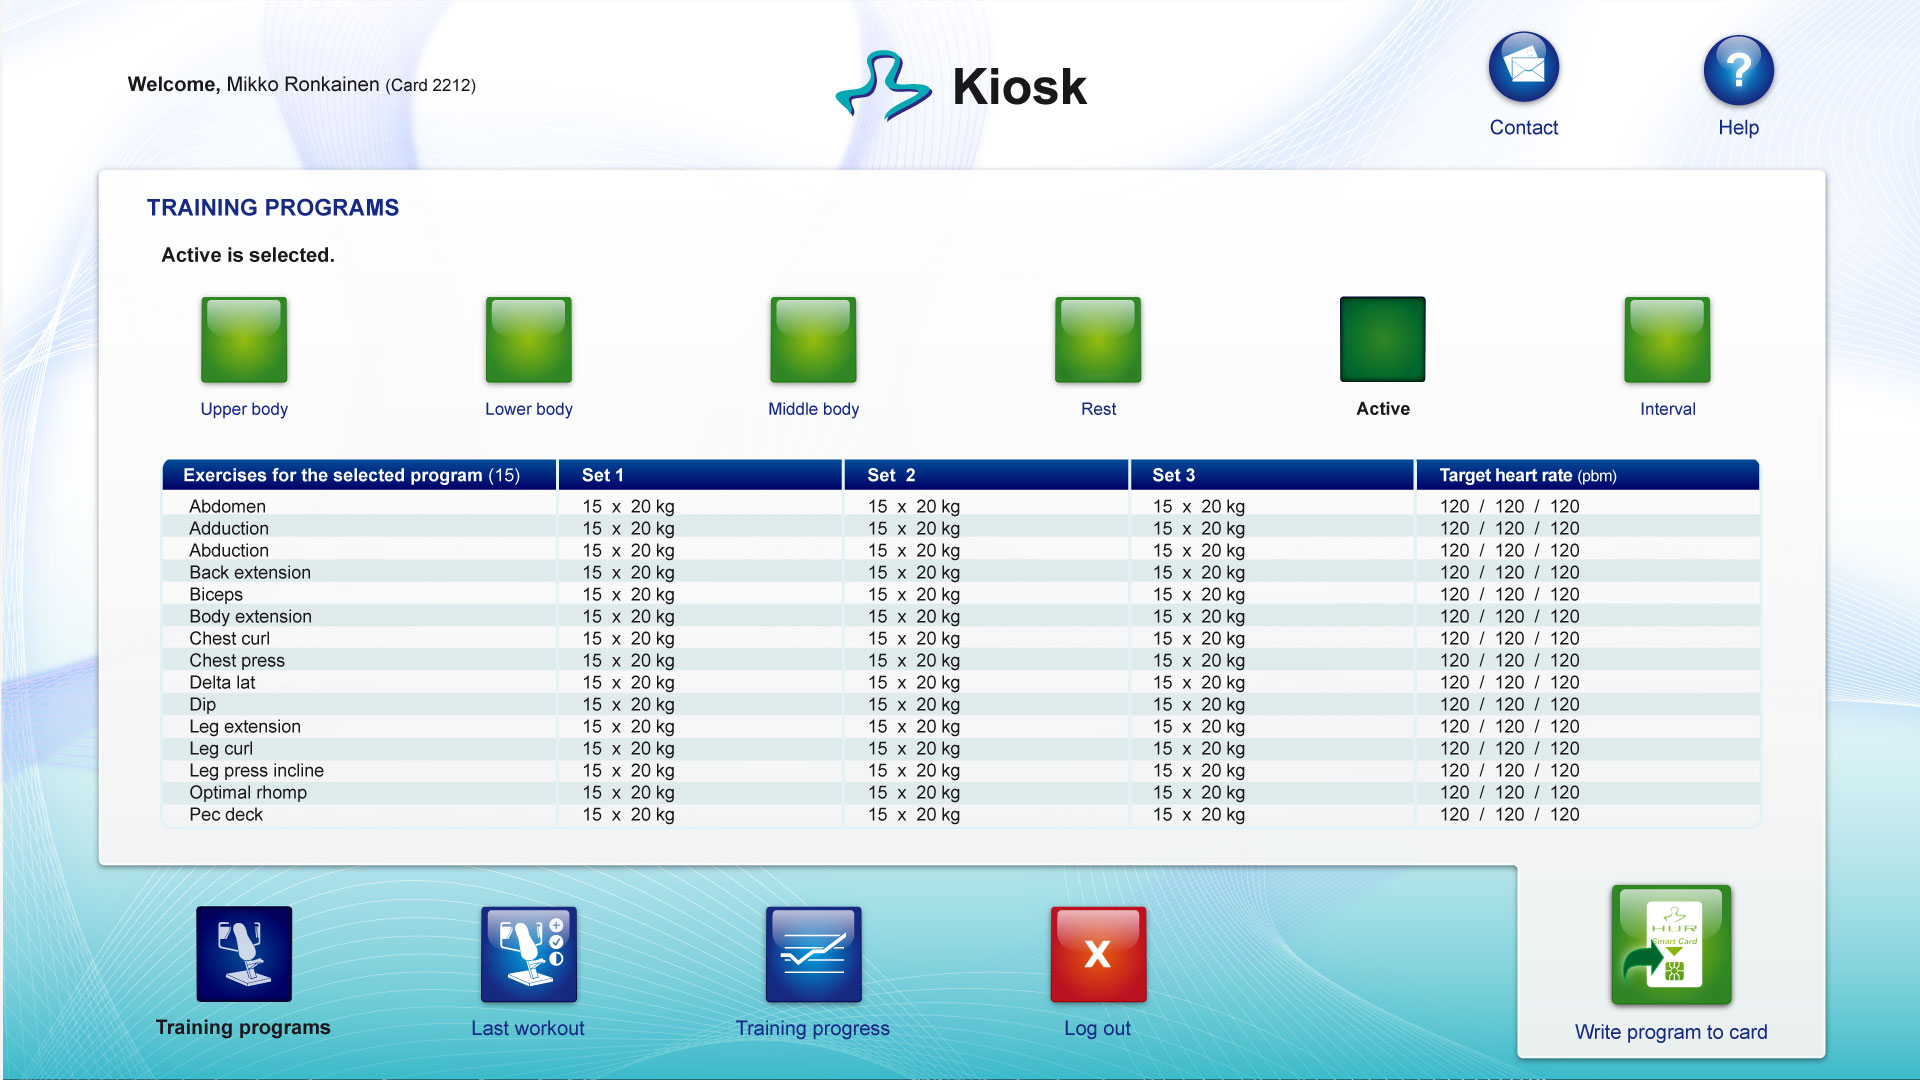Select the Leg press incline row
1920x1080 pixels.
tap(257, 771)
